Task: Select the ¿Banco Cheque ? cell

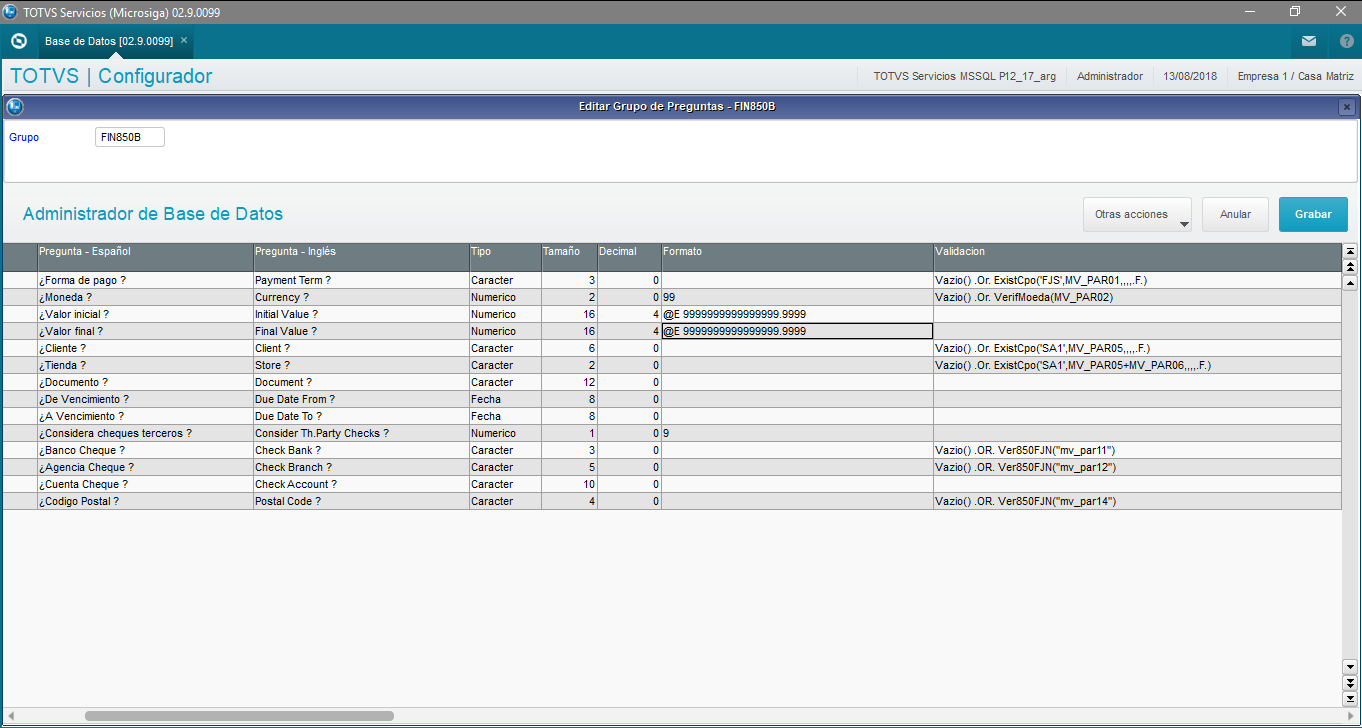Action: coord(144,451)
